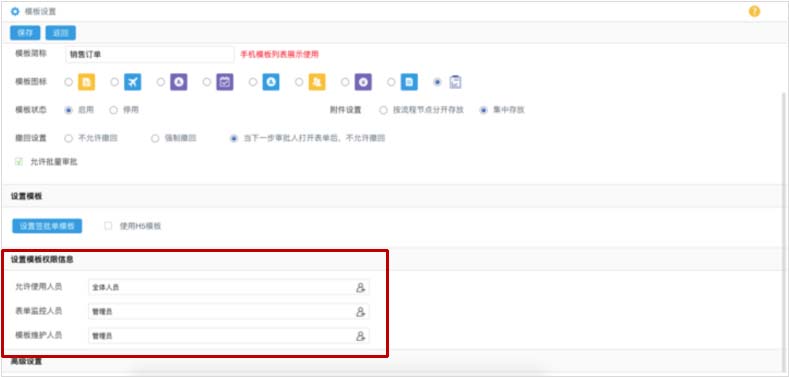
Task: Open help via the orange question-mark icon
Action: tap(754, 11)
